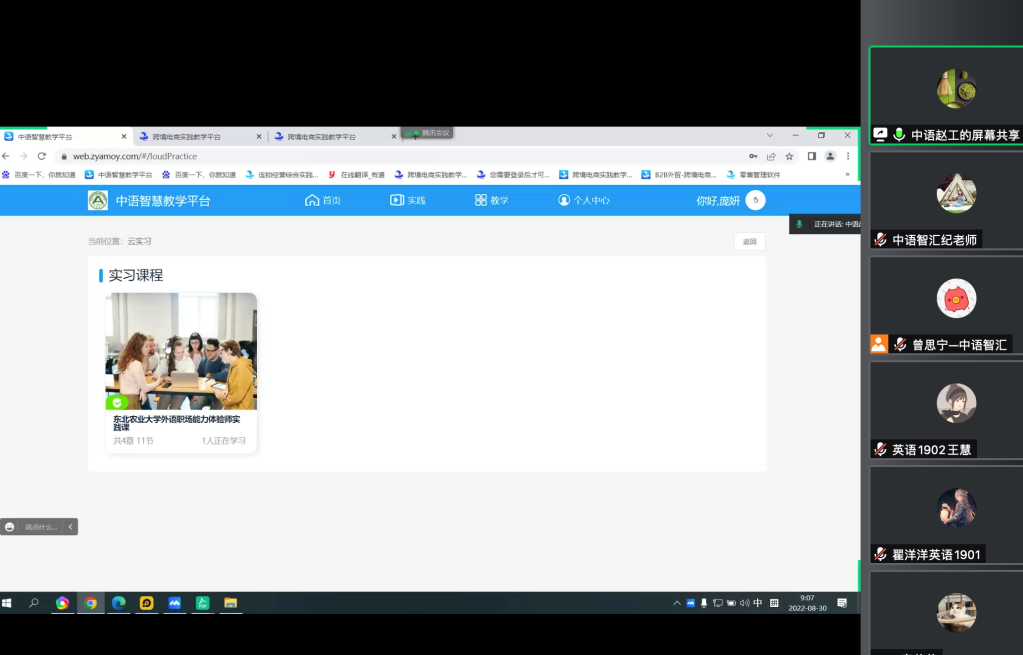Viewport: 1023px width, 655px height.
Task: Select avatar of 曾思宁—中语智汇
Action: (956, 299)
